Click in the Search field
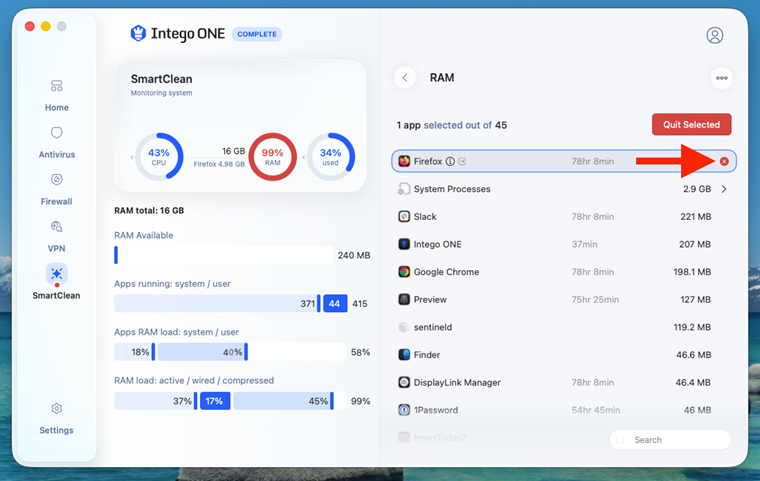This screenshot has width=760, height=481. (670, 440)
